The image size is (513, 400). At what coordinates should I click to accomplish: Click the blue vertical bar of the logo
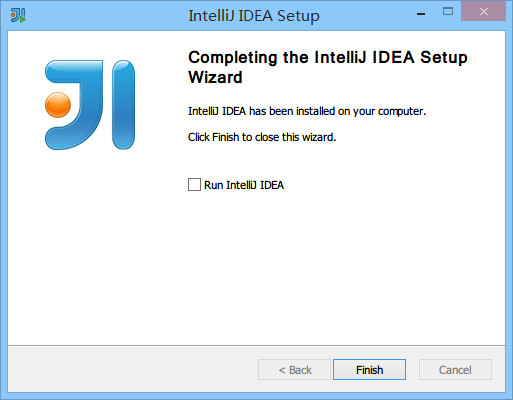tap(124, 105)
